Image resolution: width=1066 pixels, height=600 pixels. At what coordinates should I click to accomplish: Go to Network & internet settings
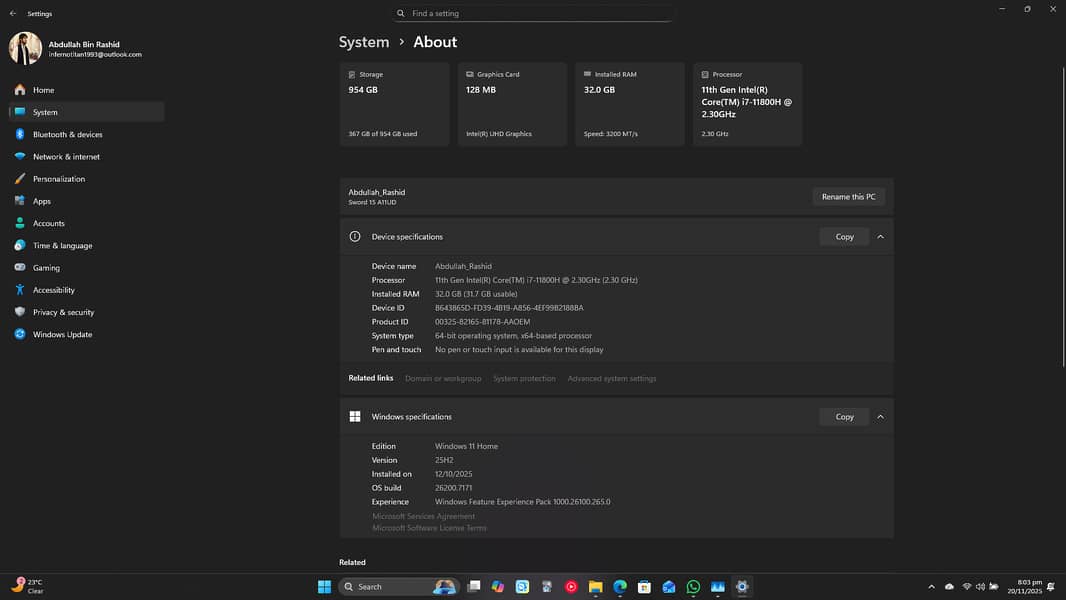(66, 157)
